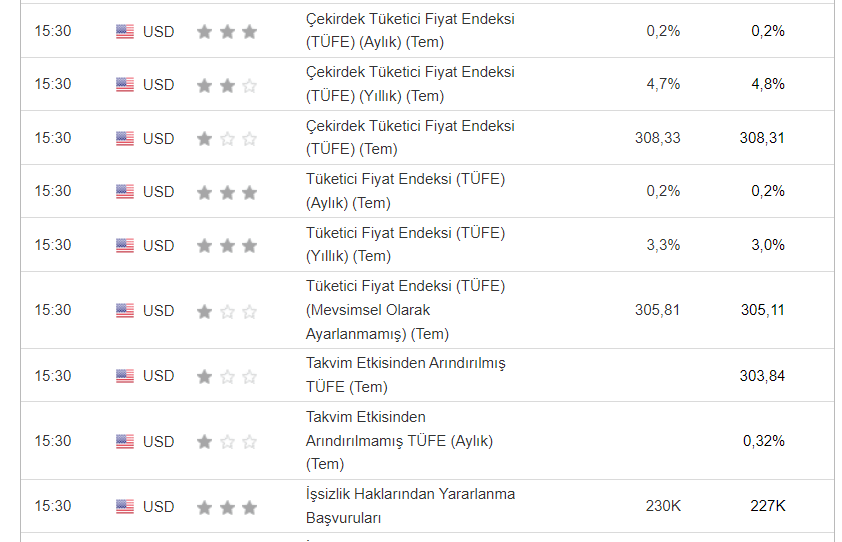
Task: Click the 15:30 time in the 305,11 row
Action: [53, 310]
